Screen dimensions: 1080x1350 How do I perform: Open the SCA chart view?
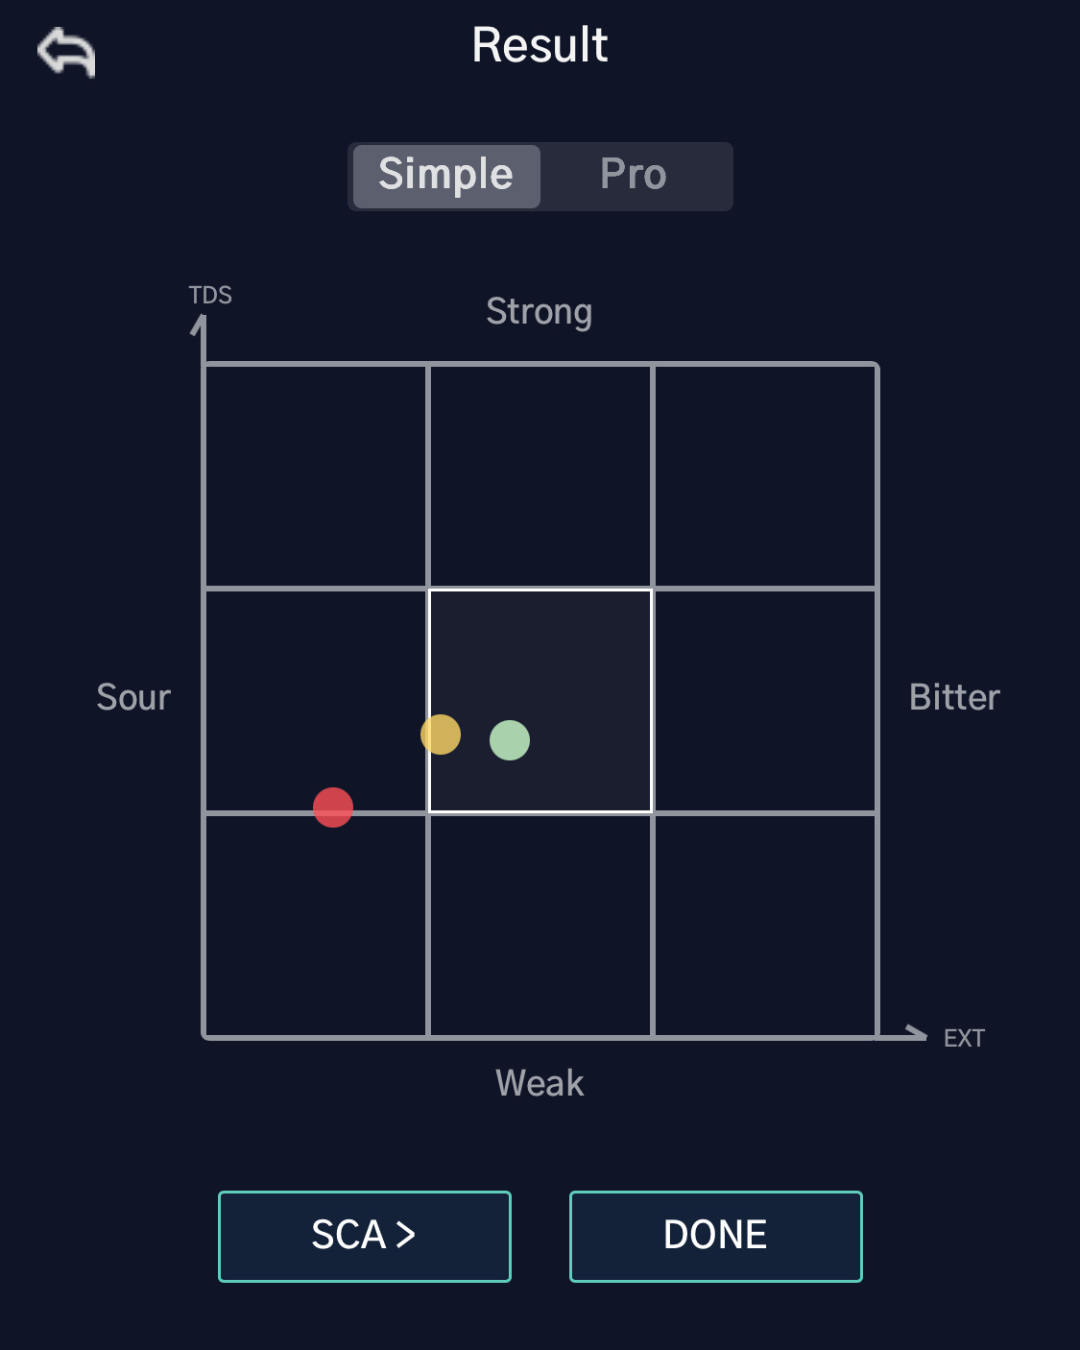[x=364, y=1236]
